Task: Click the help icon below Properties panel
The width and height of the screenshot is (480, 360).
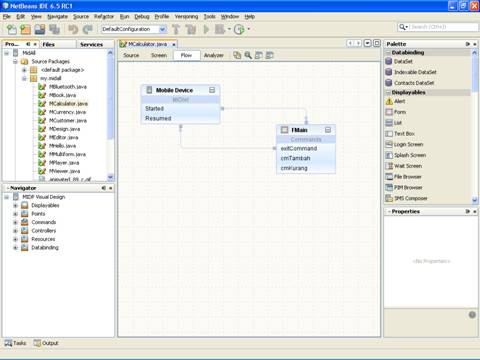Action: click(472, 315)
